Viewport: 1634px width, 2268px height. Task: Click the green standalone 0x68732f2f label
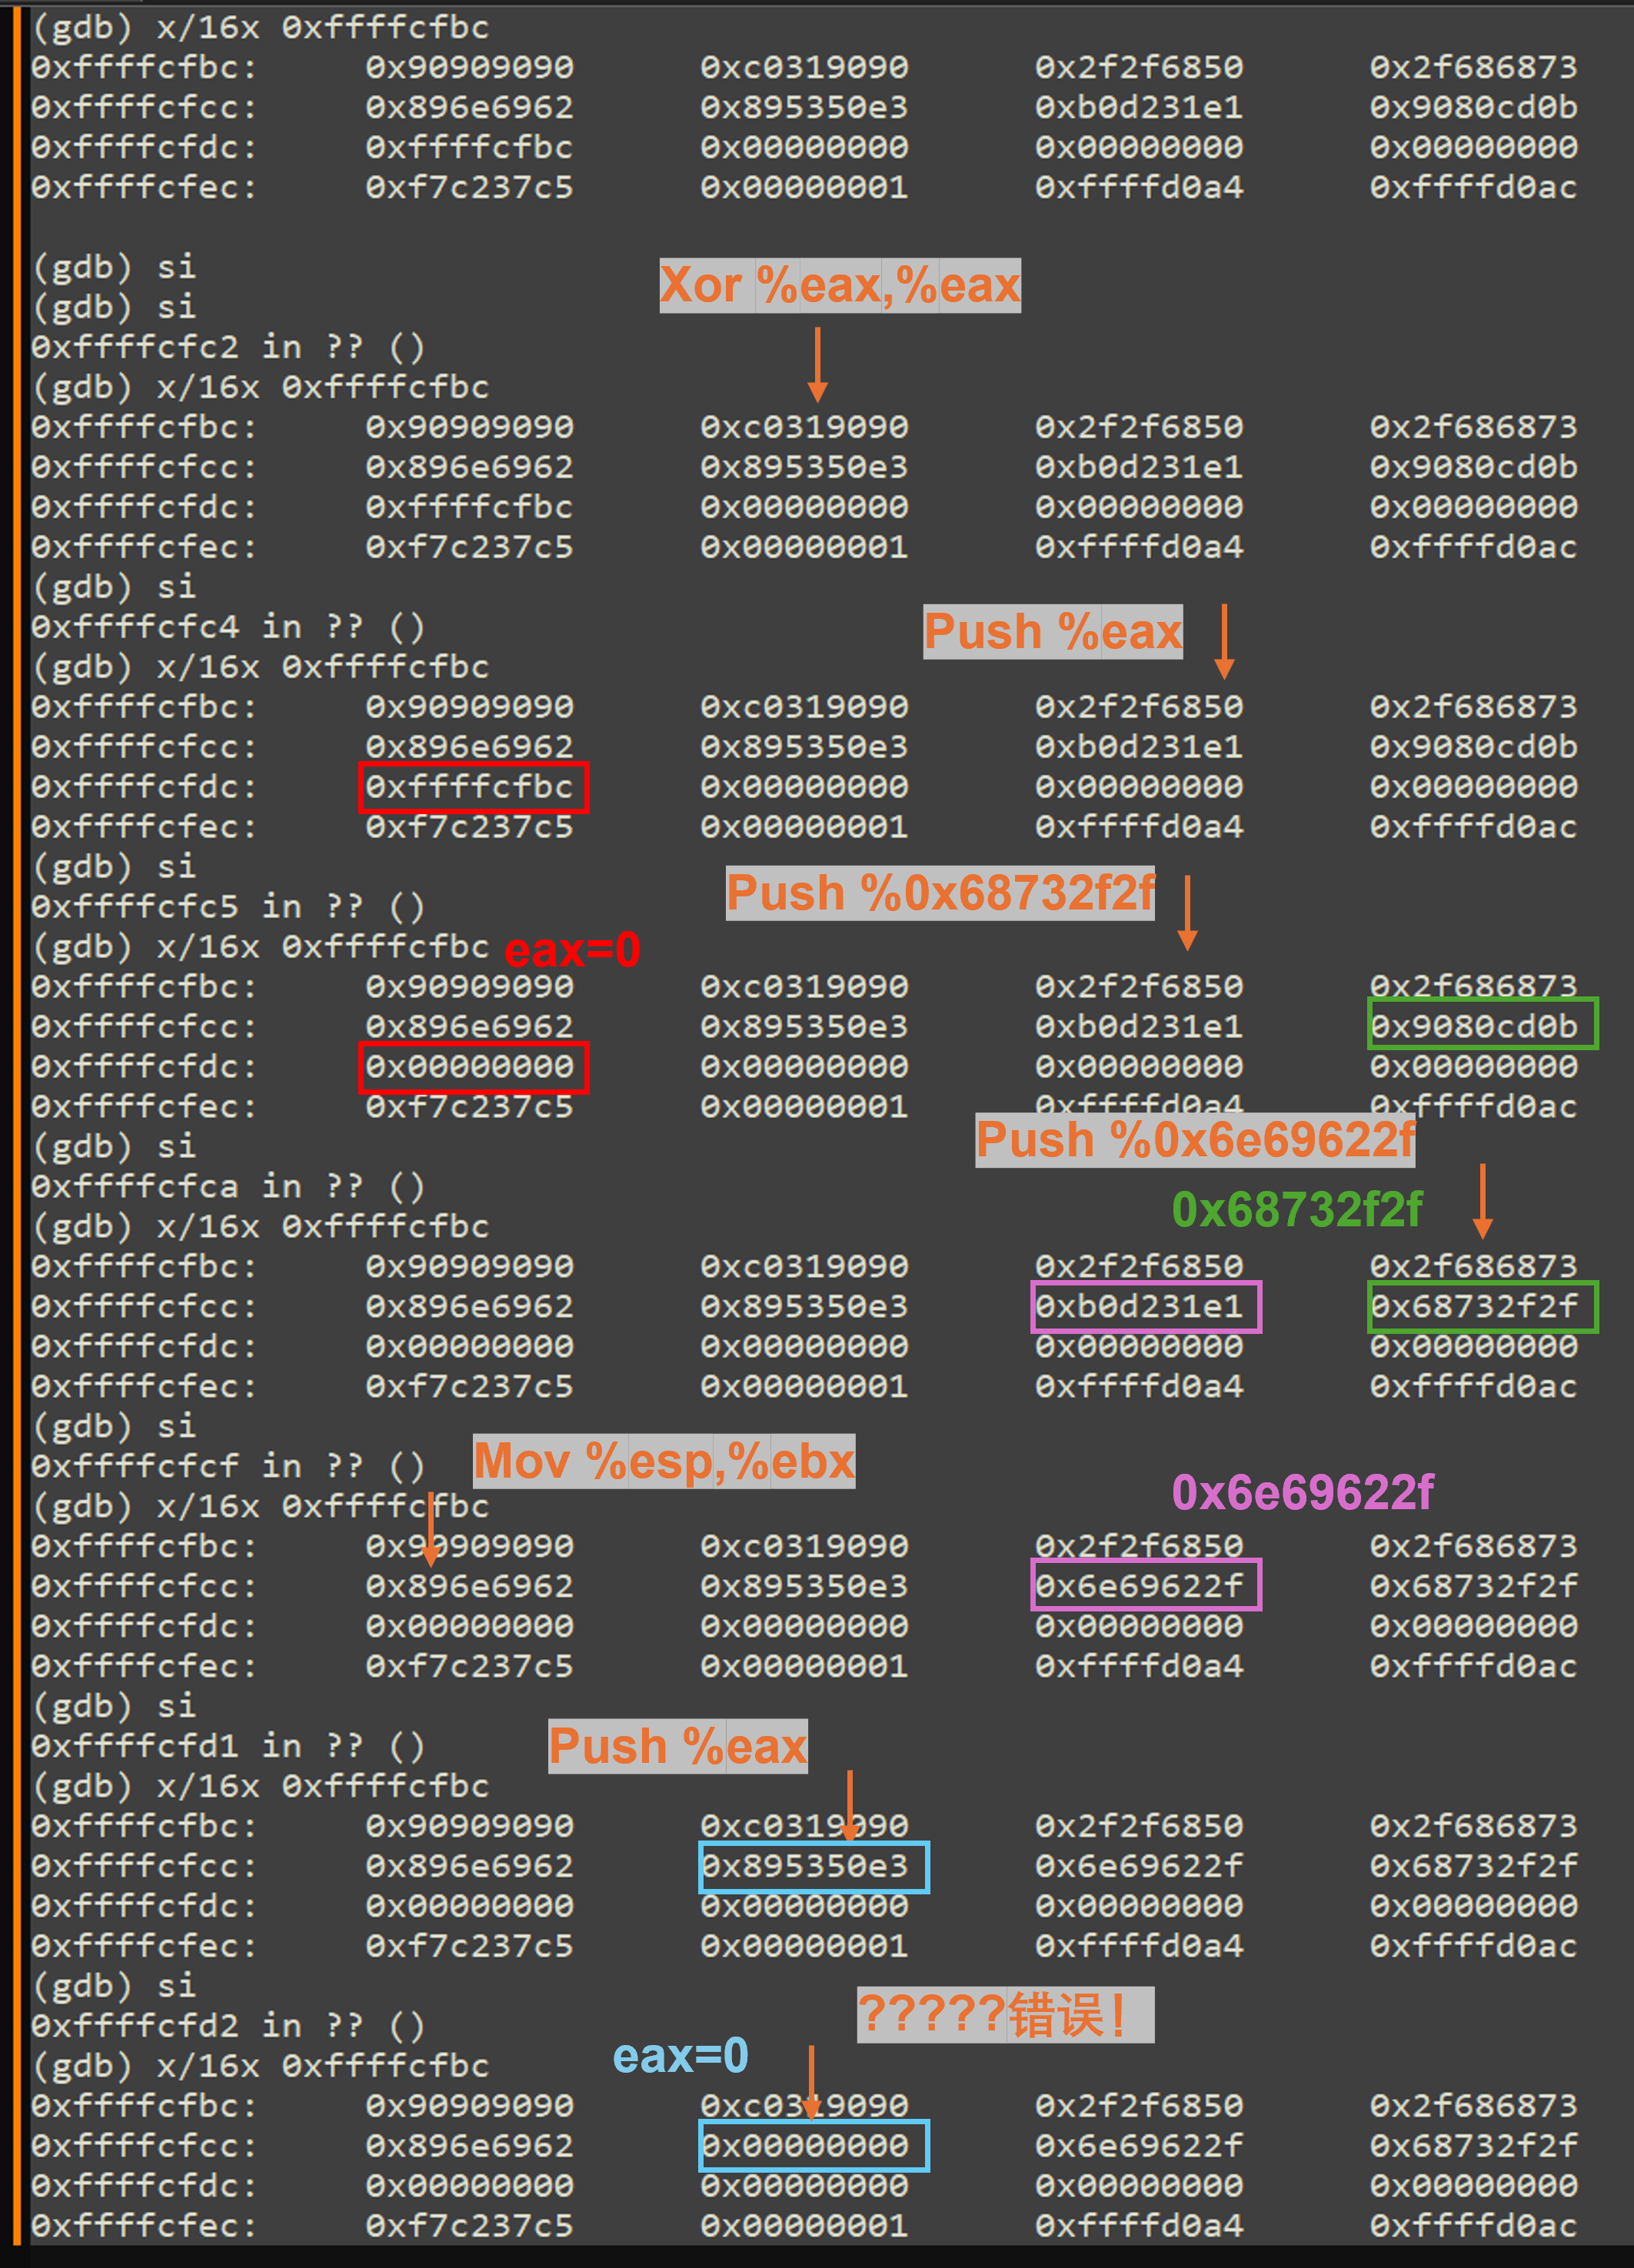tap(1296, 1210)
